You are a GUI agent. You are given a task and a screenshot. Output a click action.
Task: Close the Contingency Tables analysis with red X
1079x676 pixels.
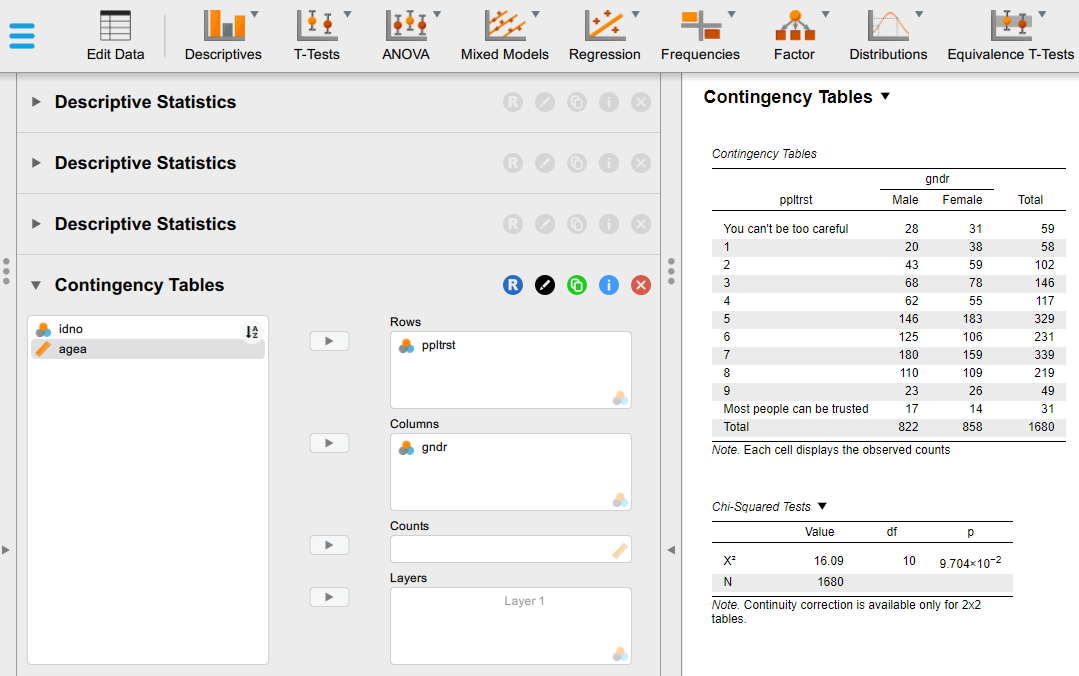click(x=641, y=285)
